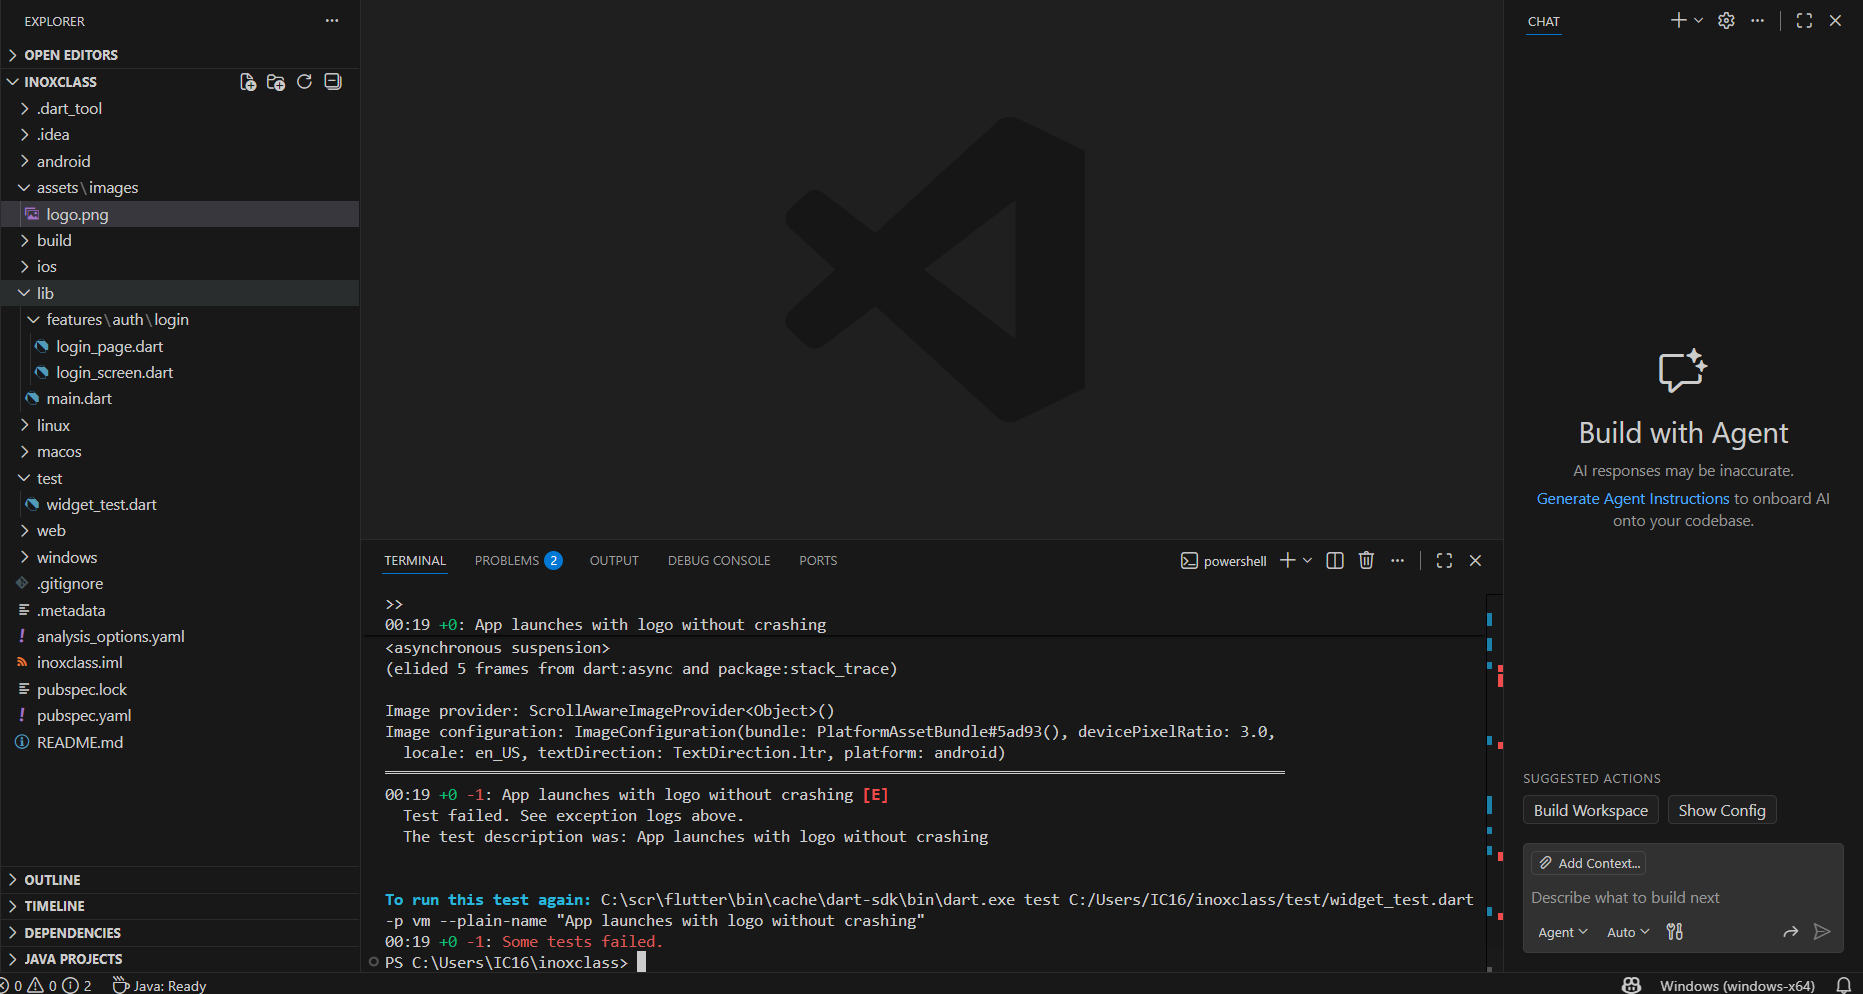Collapse the test folder
The image size is (1863, 994).
pyautogui.click(x=180, y=478)
